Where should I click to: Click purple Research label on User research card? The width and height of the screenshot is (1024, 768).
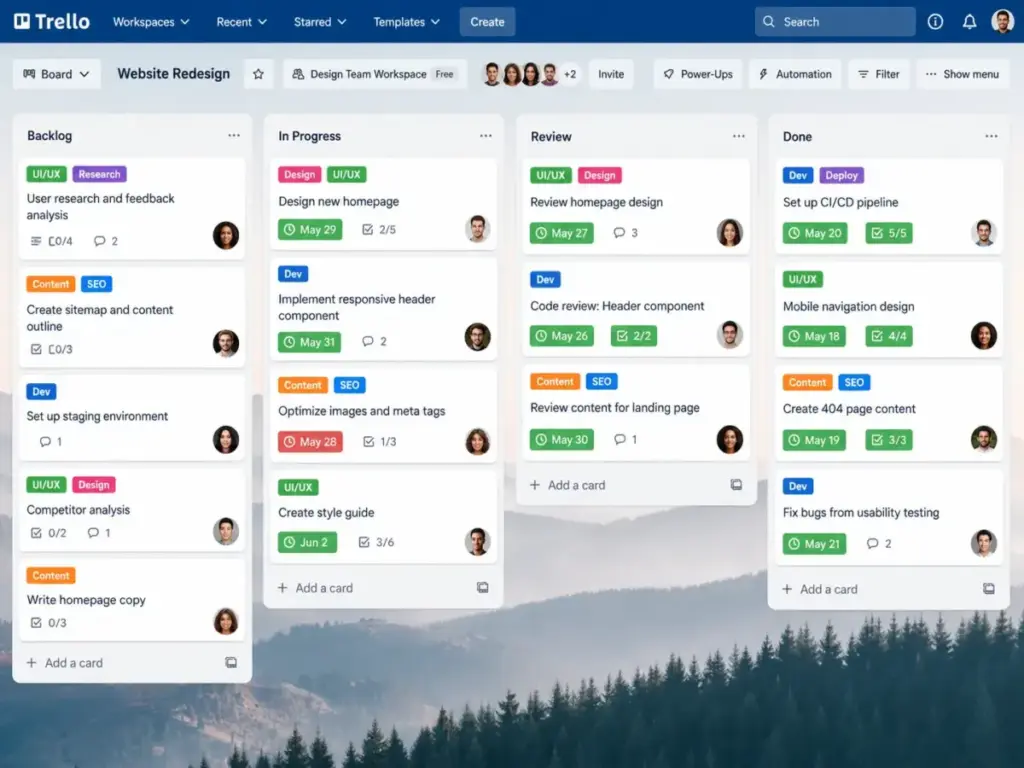pos(99,174)
